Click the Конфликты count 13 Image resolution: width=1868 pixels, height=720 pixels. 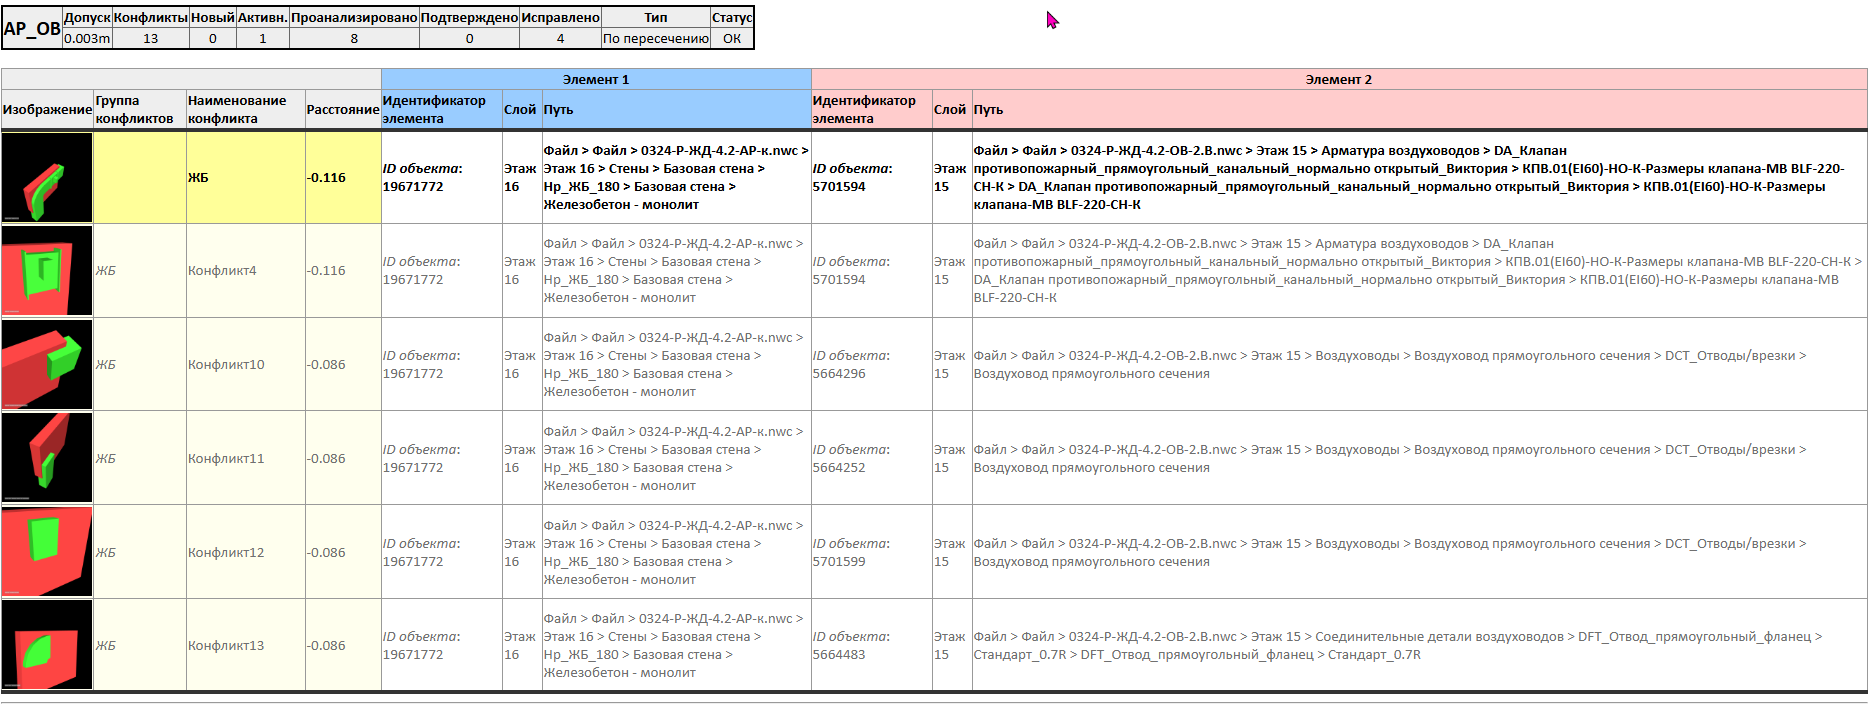(150, 38)
